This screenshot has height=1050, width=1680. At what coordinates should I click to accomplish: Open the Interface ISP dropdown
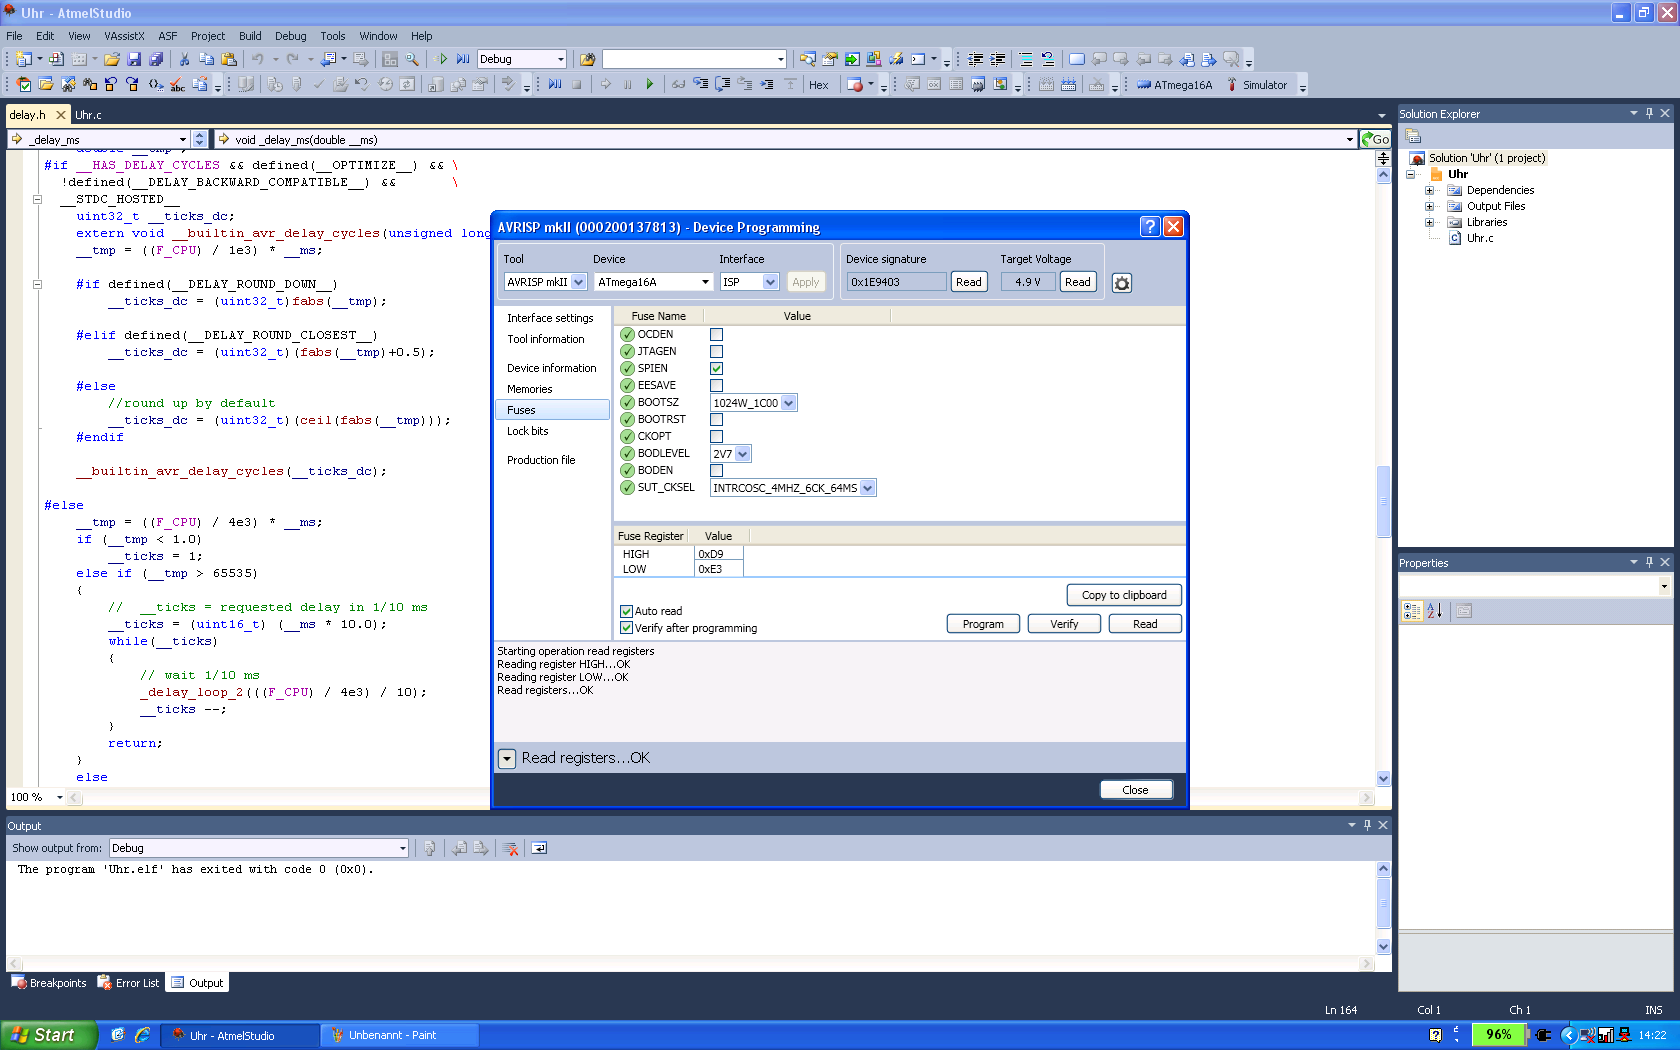770,282
